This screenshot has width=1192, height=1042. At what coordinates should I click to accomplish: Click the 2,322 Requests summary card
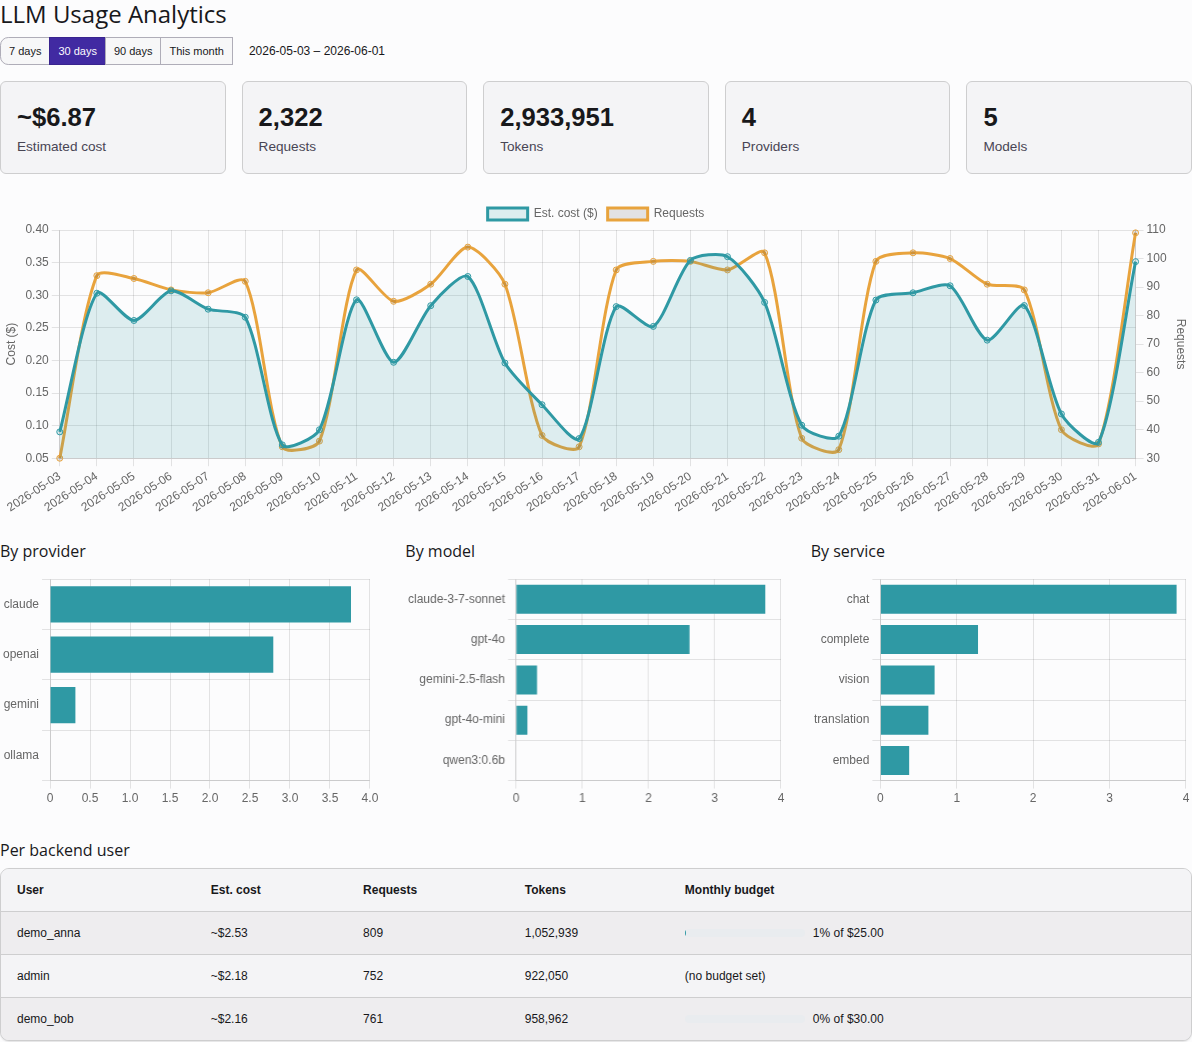(354, 128)
